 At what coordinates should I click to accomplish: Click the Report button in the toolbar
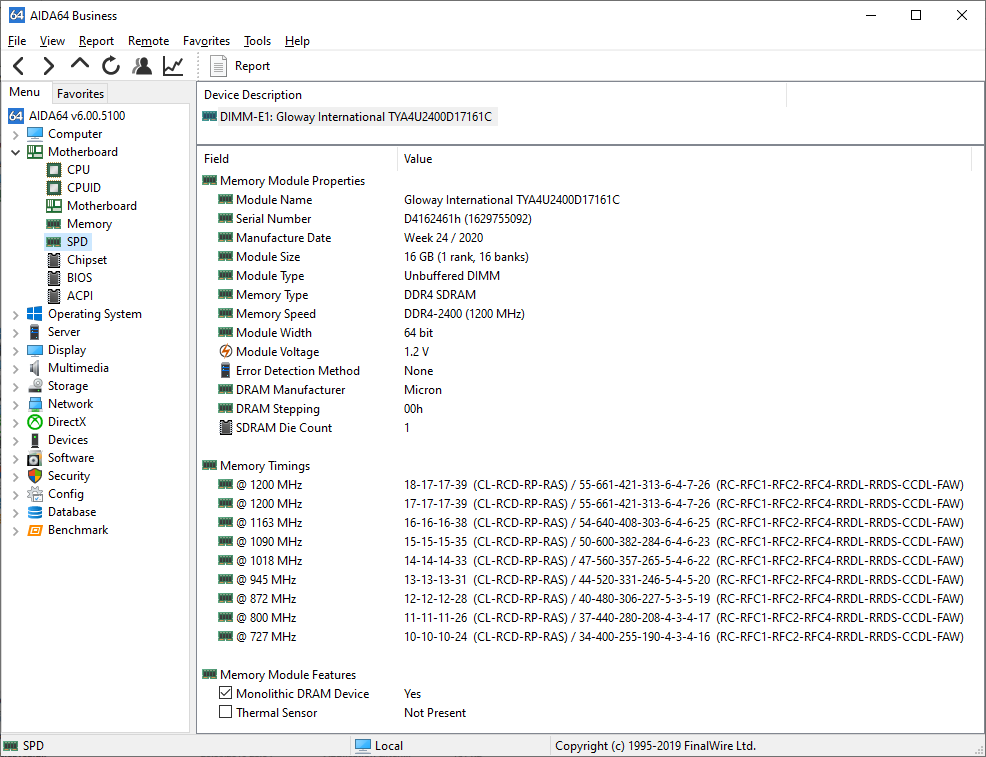click(240, 66)
